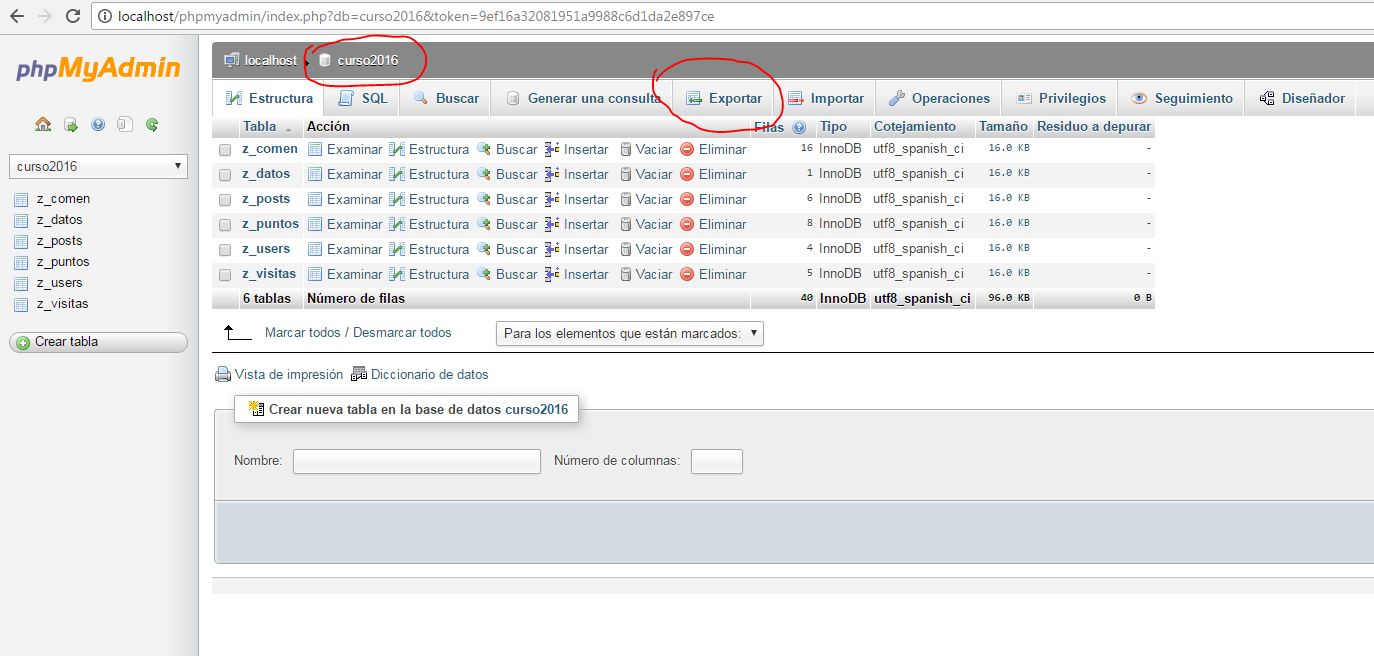
Task: Click the phpMyAdmin home icon
Action: [x=42, y=124]
